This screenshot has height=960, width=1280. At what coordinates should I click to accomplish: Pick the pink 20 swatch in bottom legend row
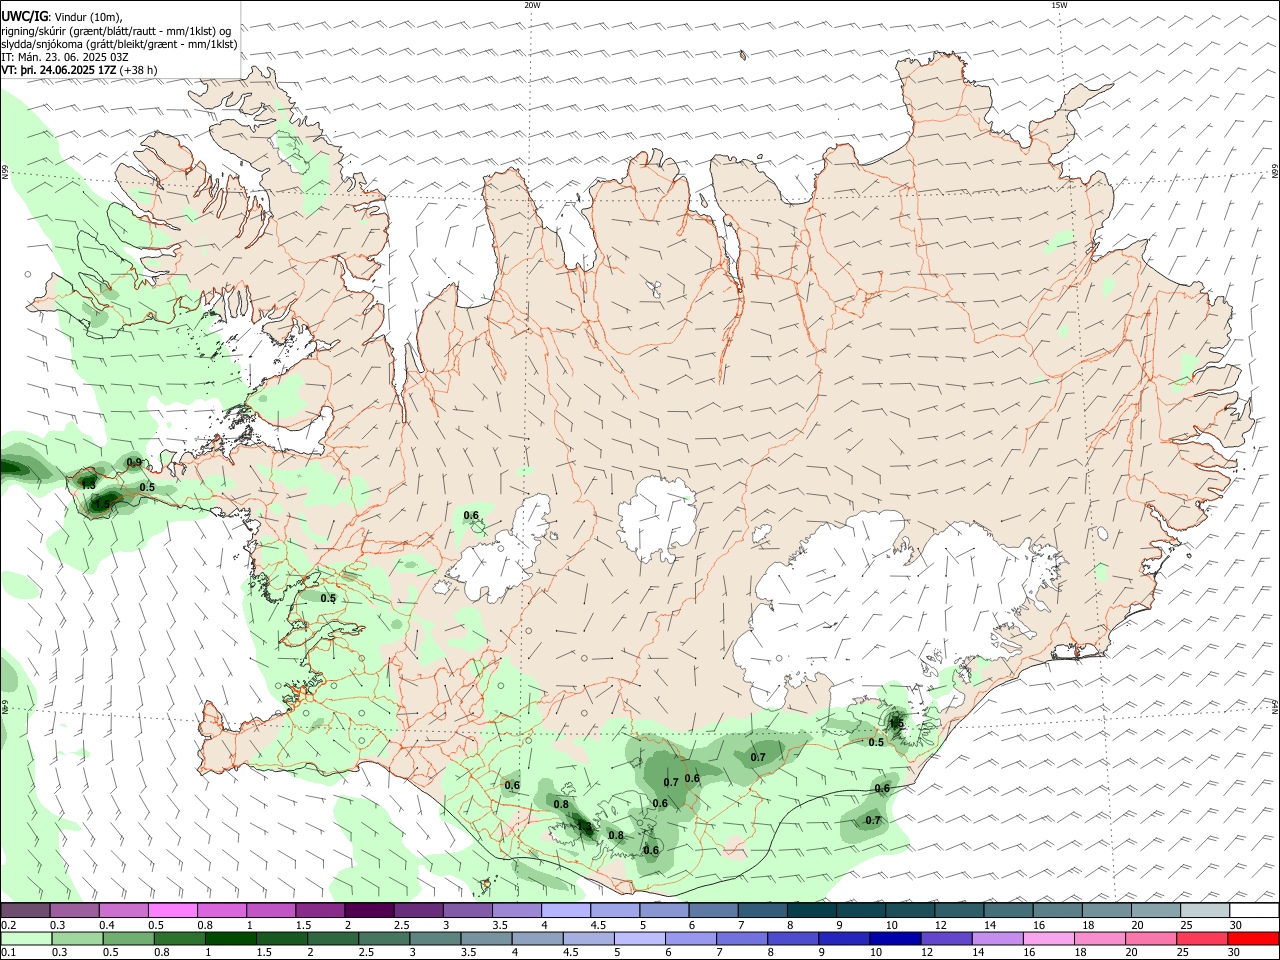(1149, 938)
